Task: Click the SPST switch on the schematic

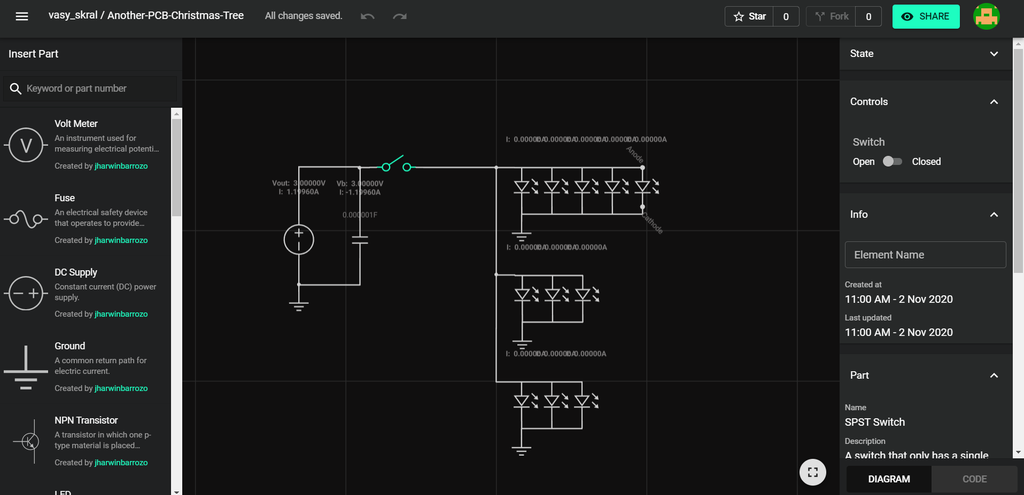Action: pyautogui.click(x=396, y=164)
